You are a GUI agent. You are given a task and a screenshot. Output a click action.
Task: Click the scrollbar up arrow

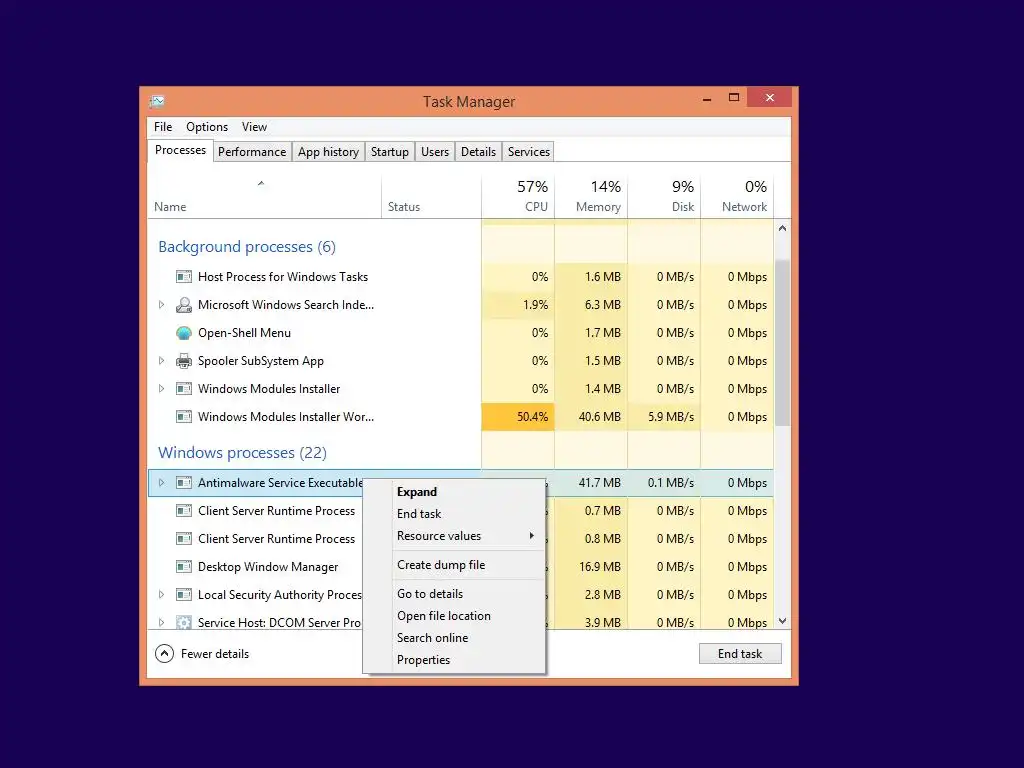tap(782, 228)
